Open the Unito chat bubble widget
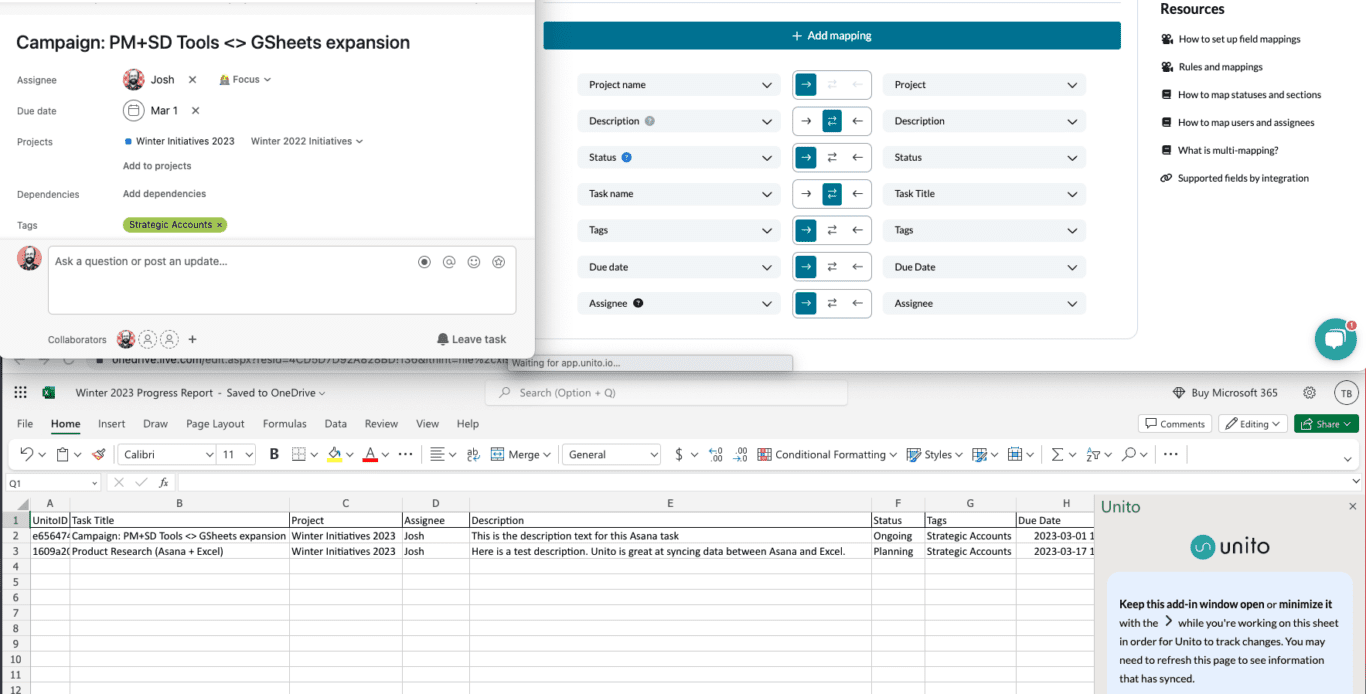Screen dimensions: 1366x694 [x=1335, y=340]
